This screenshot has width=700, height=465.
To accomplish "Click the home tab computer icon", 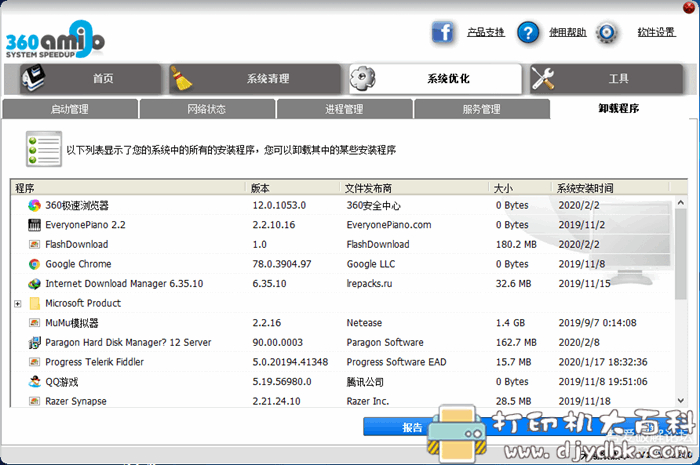I will tap(33, 78).
